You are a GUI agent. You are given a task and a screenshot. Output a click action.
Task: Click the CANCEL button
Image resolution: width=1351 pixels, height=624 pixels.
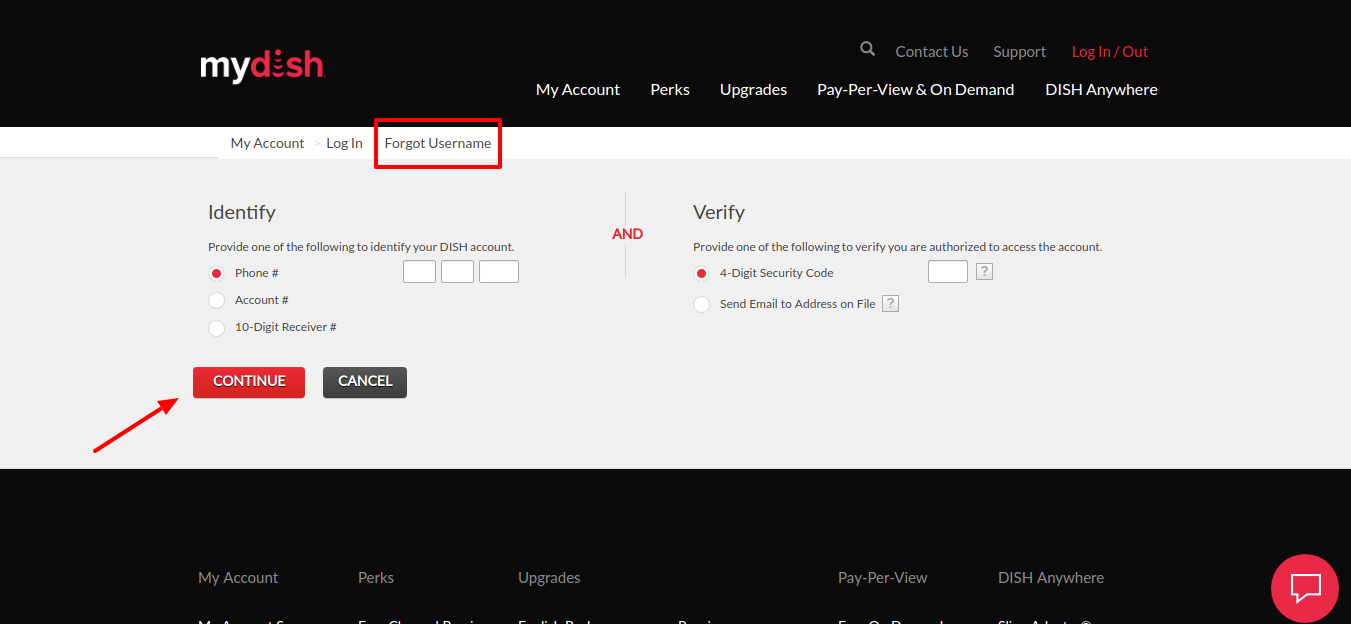pyautogui.click(x=365, y=382)
